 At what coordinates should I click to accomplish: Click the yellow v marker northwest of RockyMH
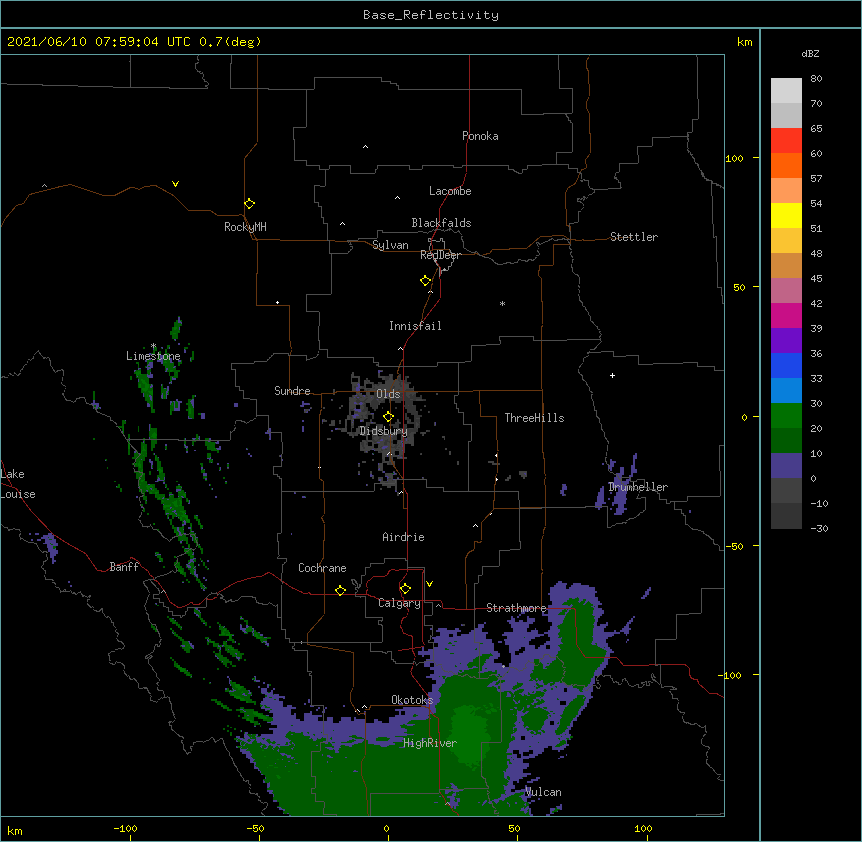175,184
